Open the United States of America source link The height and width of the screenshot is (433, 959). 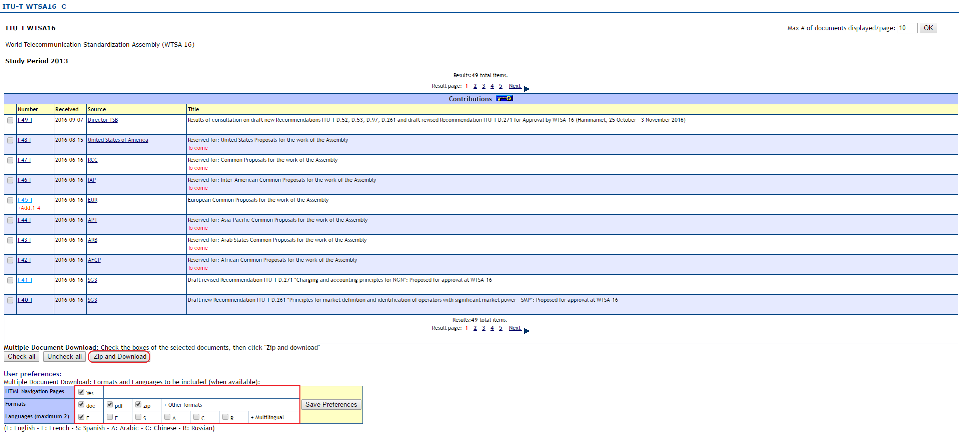[x=117, y=140]
